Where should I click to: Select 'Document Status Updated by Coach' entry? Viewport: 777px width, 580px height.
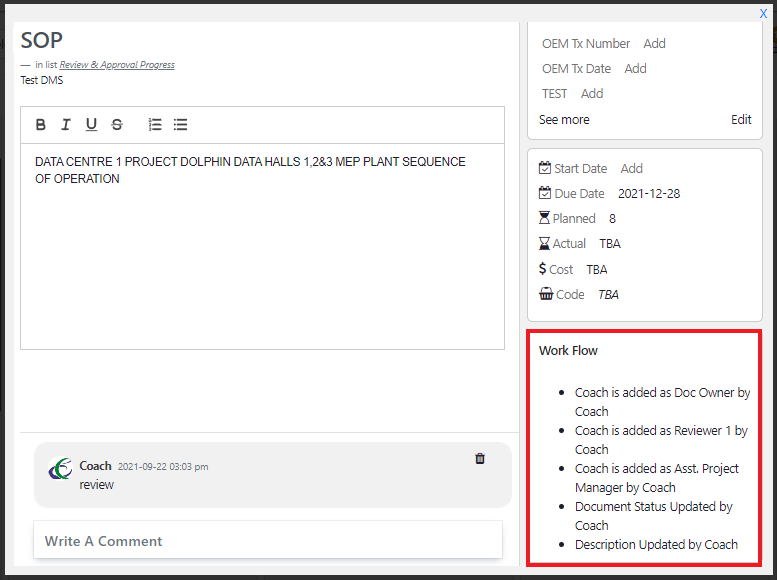pyautogui.click(x=654, y=516)
